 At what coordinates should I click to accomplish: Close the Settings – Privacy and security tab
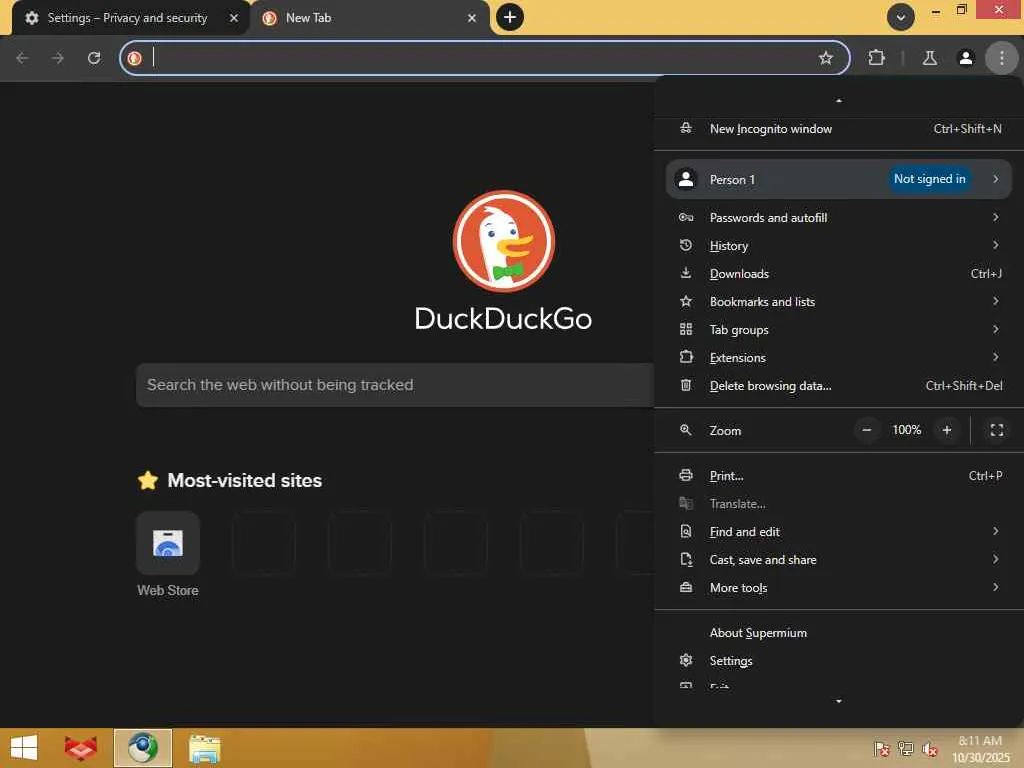[x=234, y=18]
